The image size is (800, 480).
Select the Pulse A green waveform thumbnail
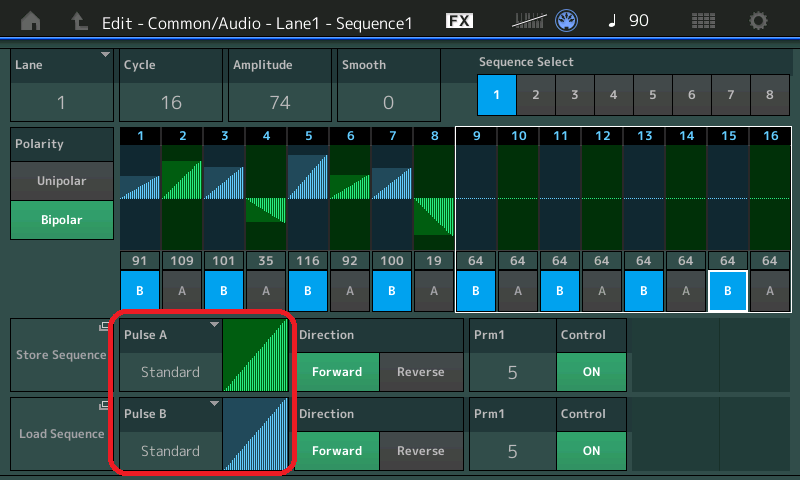tap(257, 356)
